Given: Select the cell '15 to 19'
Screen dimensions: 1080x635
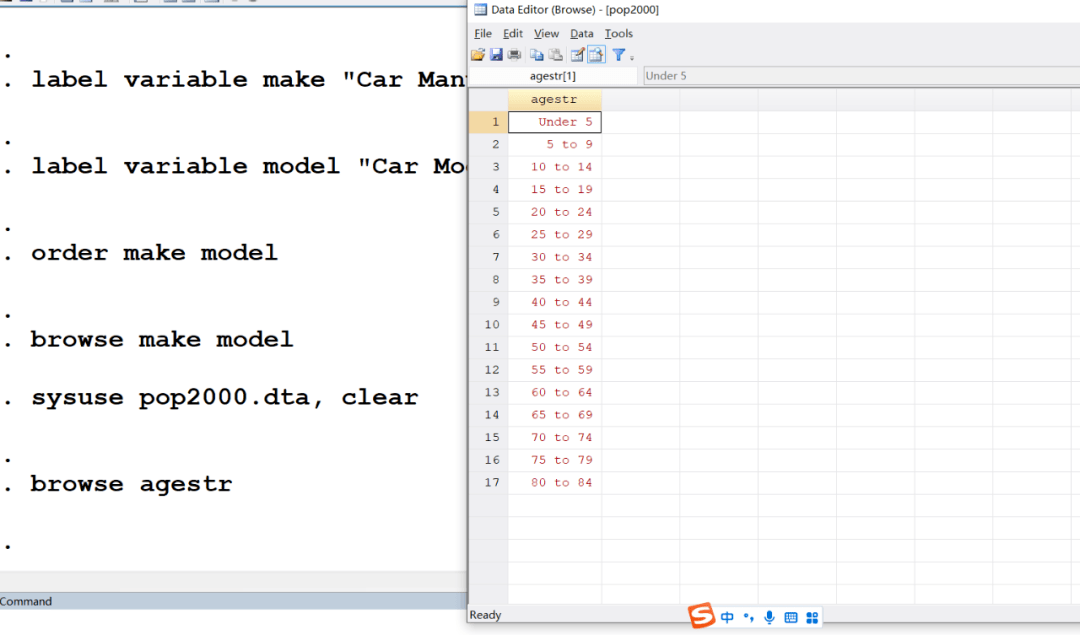Looking at the screenshot, I should [x=554, y=189].
